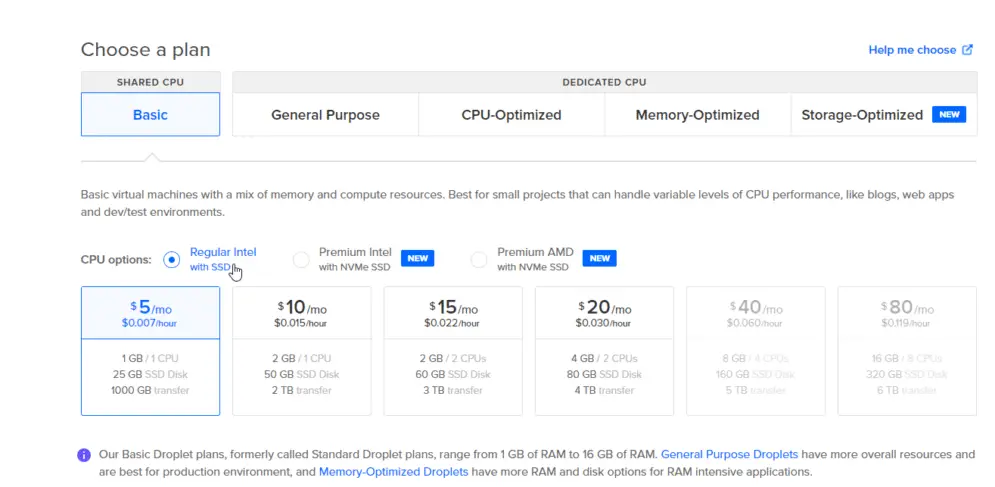Follow the Memory-Optimized Droplets link
The width and height of the screenshot is (995, 487).
tap(393, 472)
